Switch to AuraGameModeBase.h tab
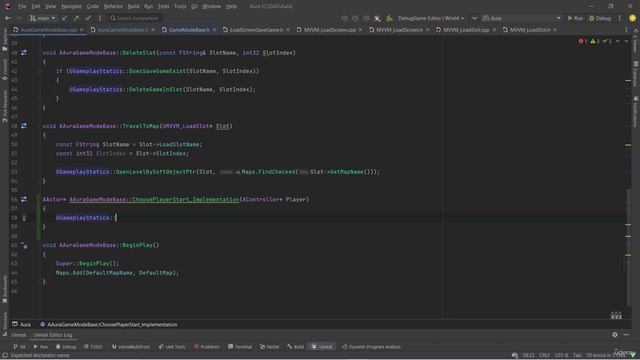 coord(122,30)
